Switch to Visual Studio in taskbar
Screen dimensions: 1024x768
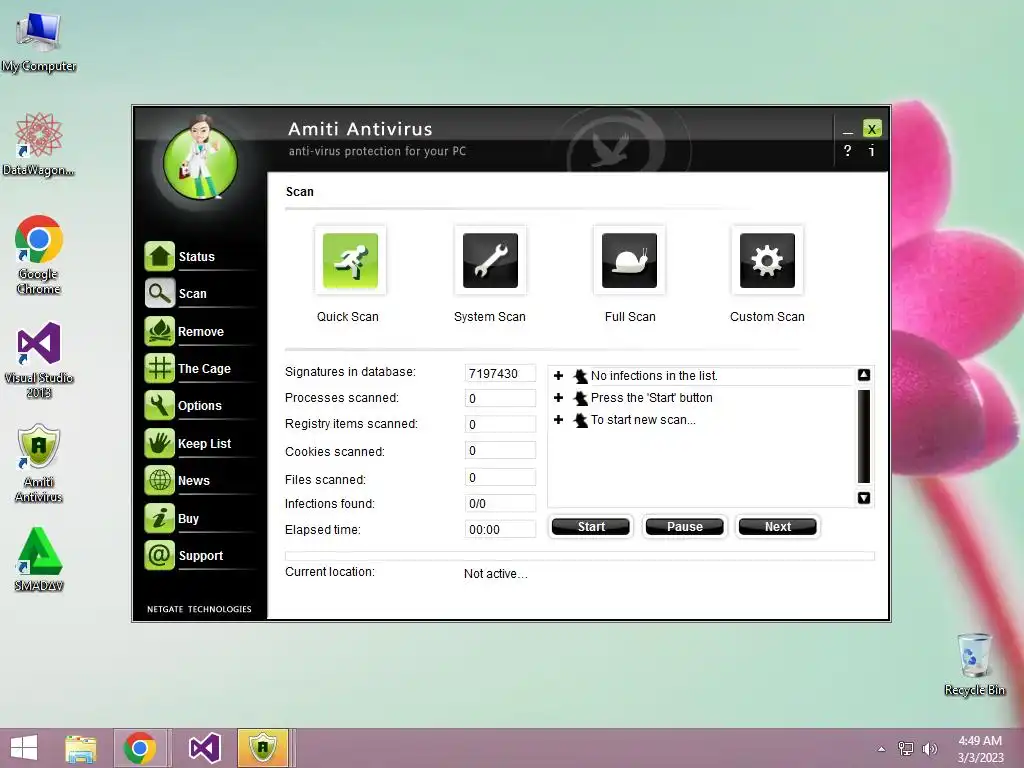[204, 748]
